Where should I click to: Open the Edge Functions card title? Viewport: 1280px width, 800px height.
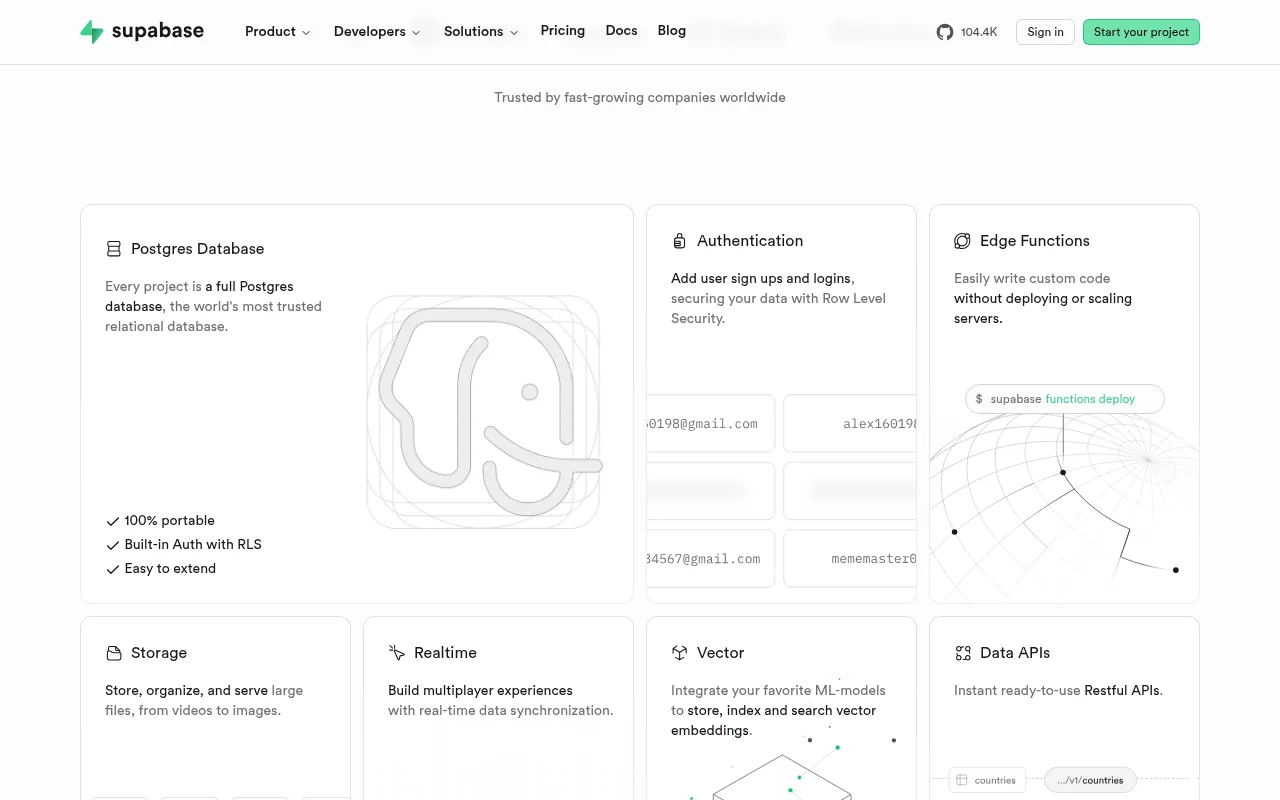tap(1035, 241)
